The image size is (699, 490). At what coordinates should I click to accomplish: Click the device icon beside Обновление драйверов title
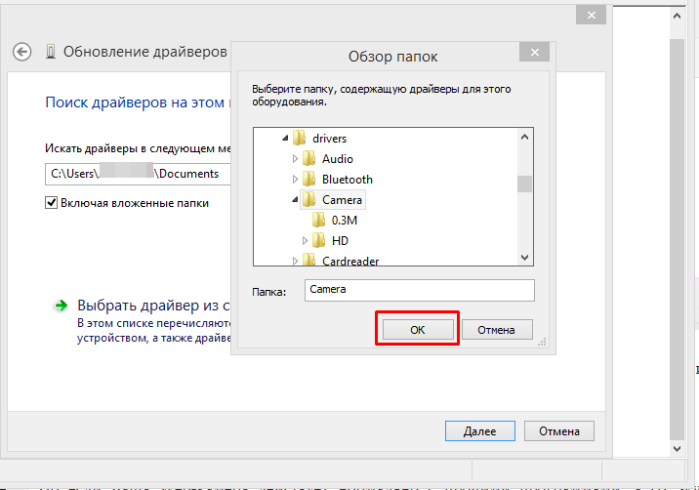coord(51,52)
